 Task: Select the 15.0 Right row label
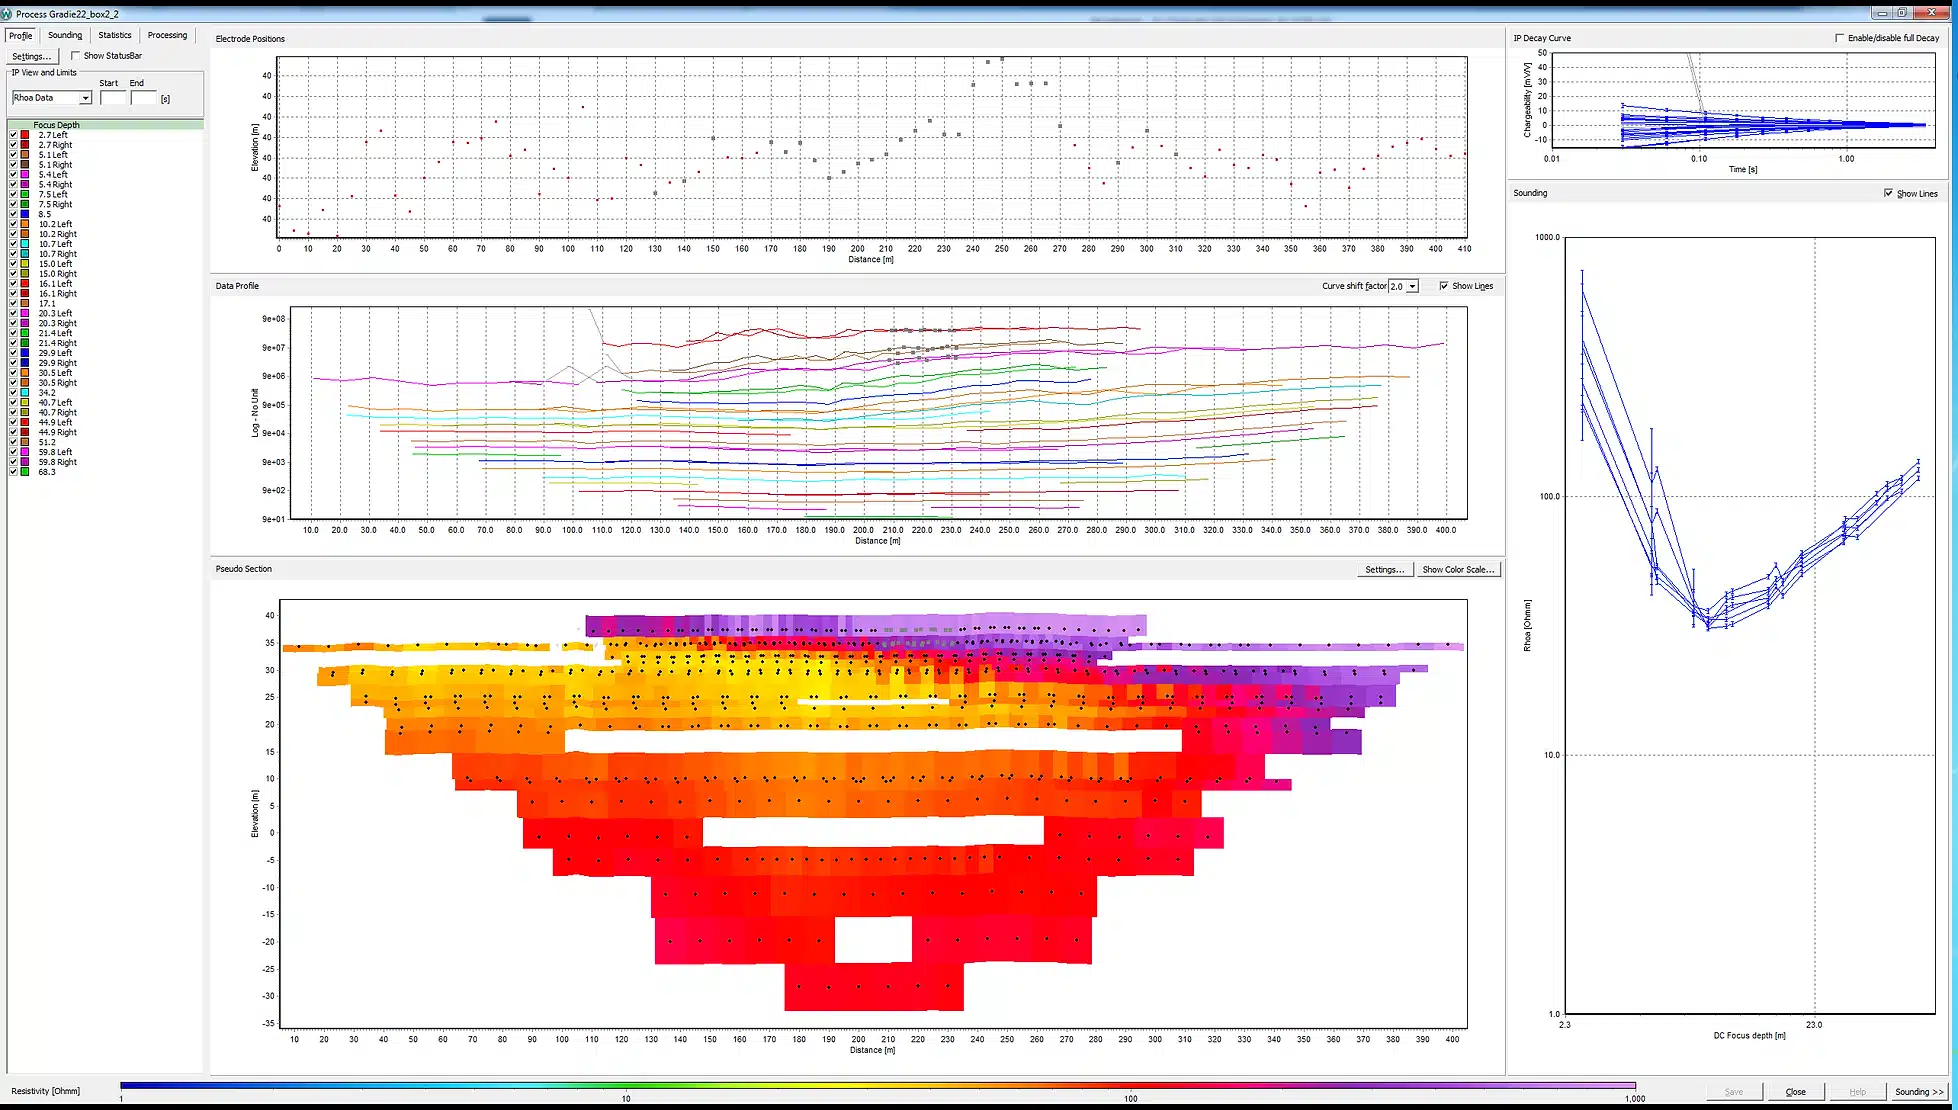58,274
